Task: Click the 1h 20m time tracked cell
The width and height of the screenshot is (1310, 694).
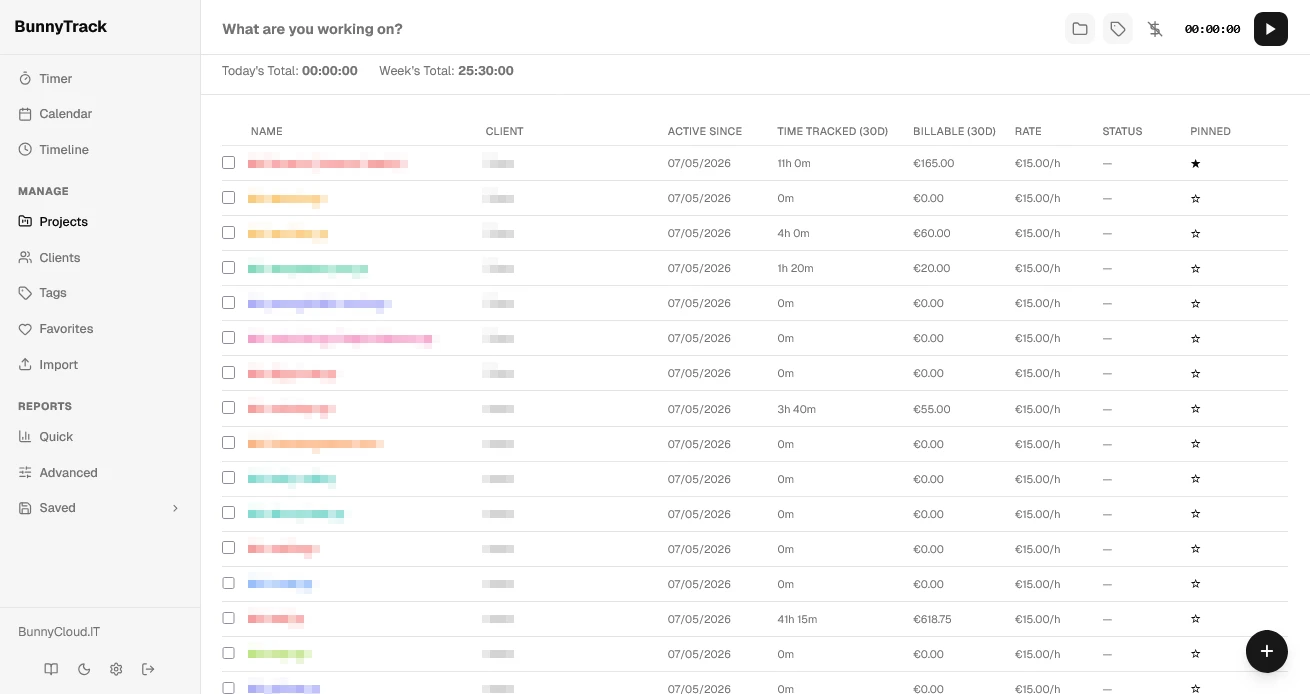Action: [796, 268]
